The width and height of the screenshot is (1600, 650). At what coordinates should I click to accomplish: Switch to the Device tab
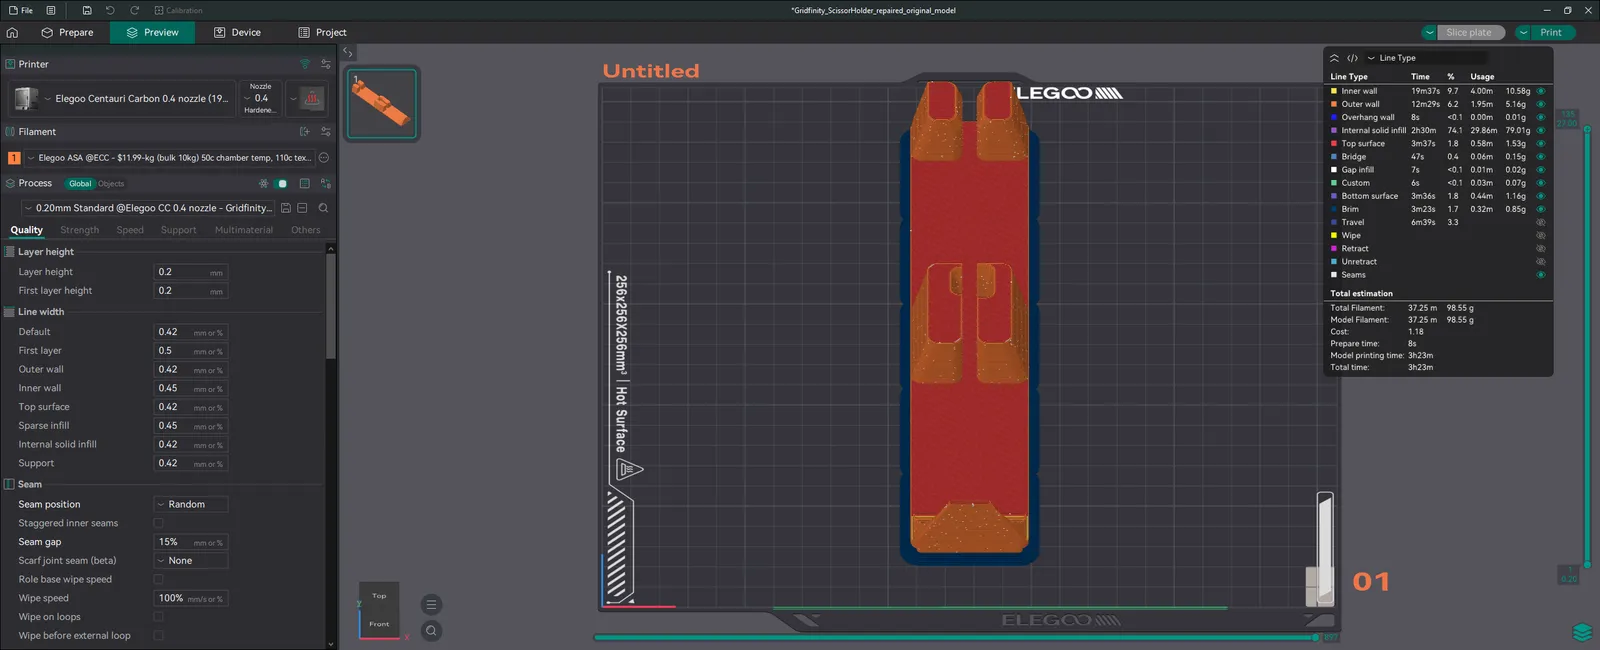[x=237, y=32]
